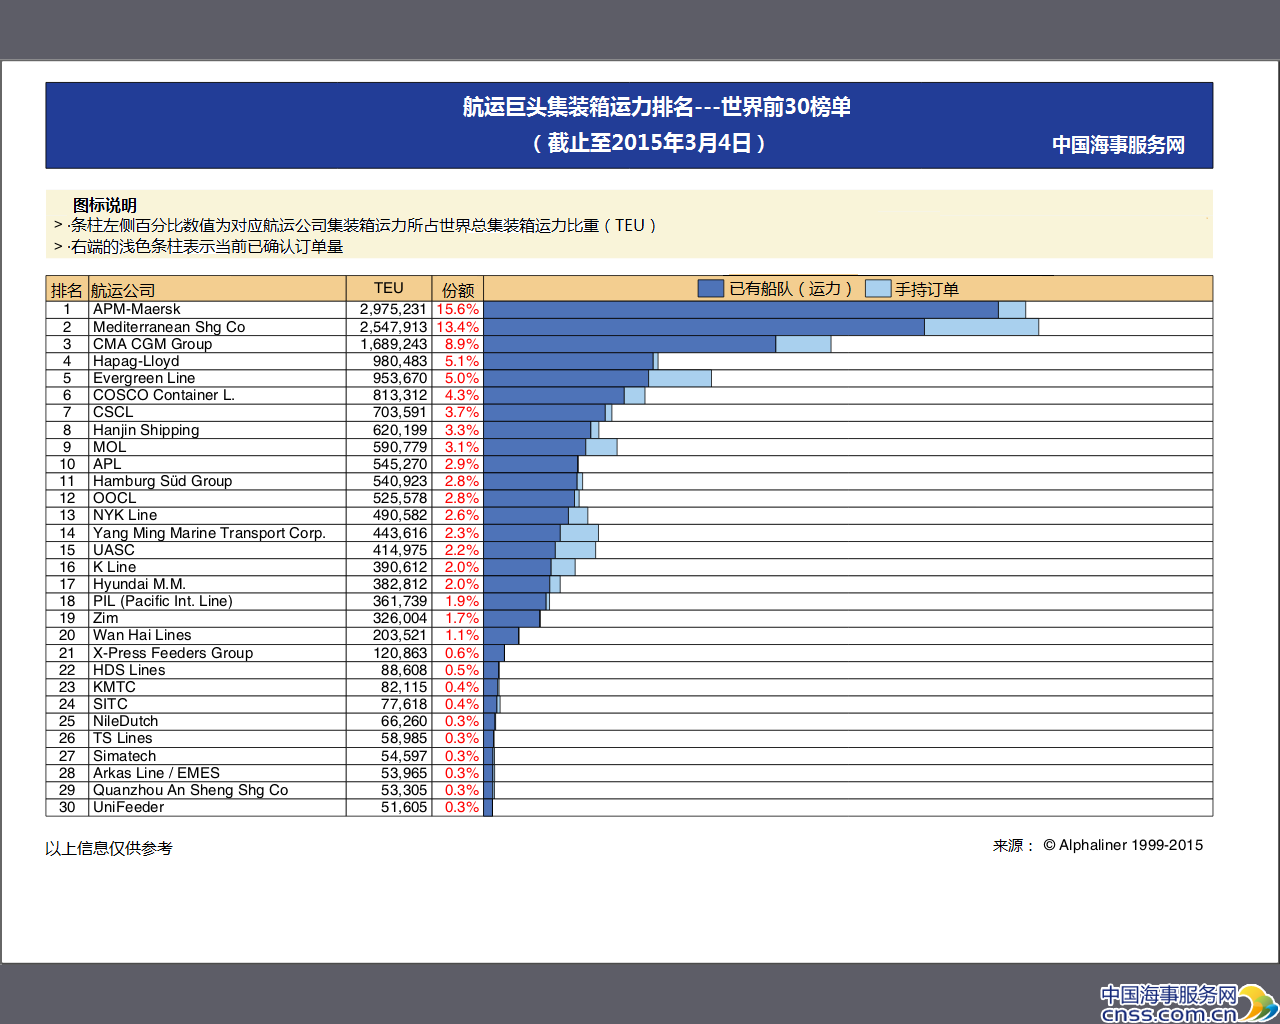The image size is (1280, 1024).
Task: Click the chart title 航运巨头集装箱运力排名
Action: click(x=656, y=107)
